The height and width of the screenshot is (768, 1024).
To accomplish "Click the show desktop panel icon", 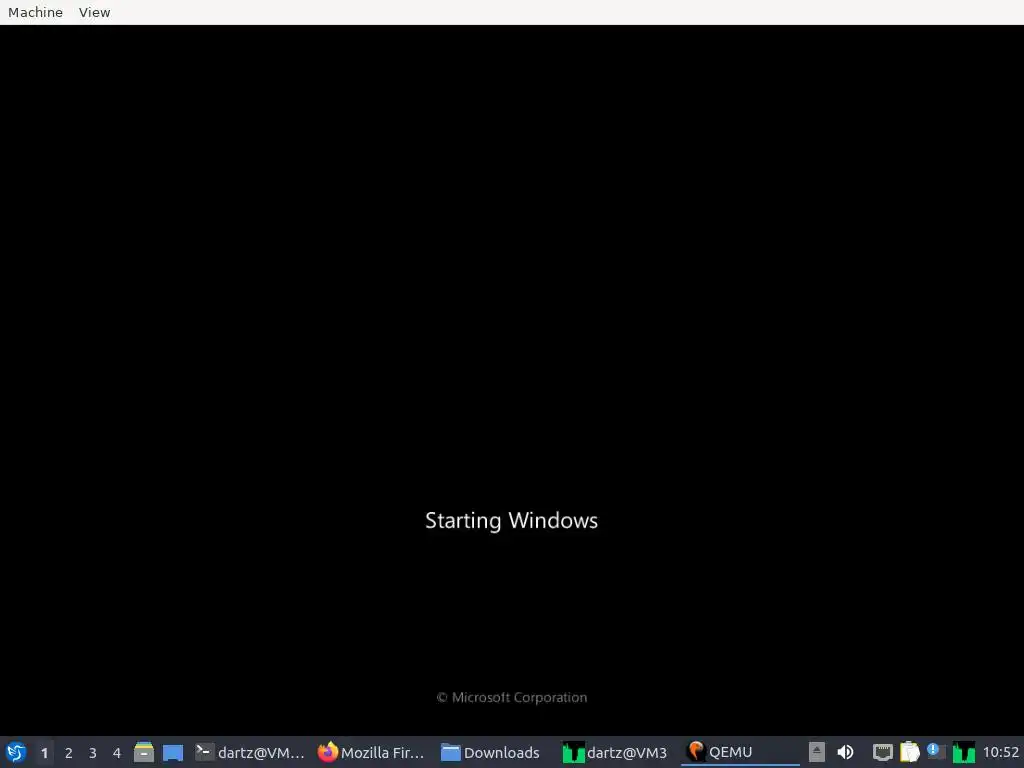I will (x=173, y=752).
